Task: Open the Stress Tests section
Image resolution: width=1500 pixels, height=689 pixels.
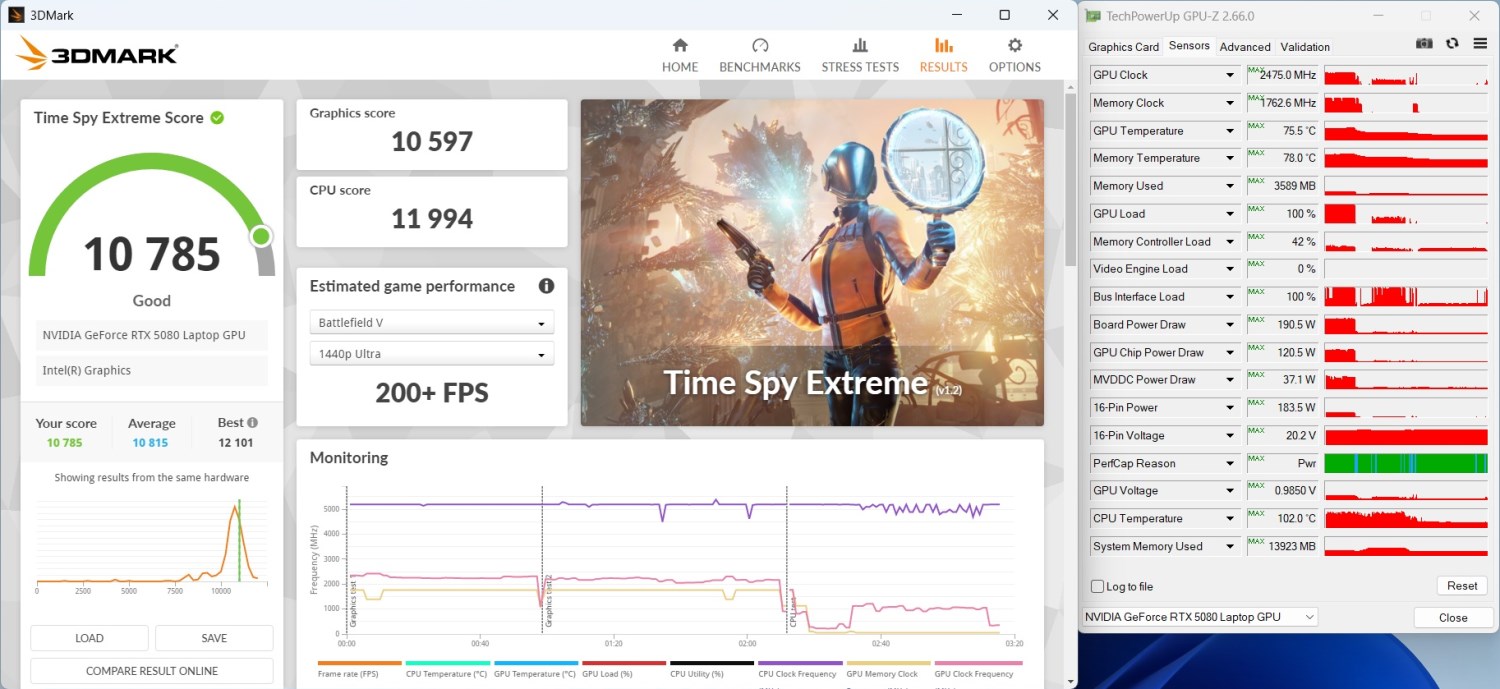Action: tap(860, 56)
